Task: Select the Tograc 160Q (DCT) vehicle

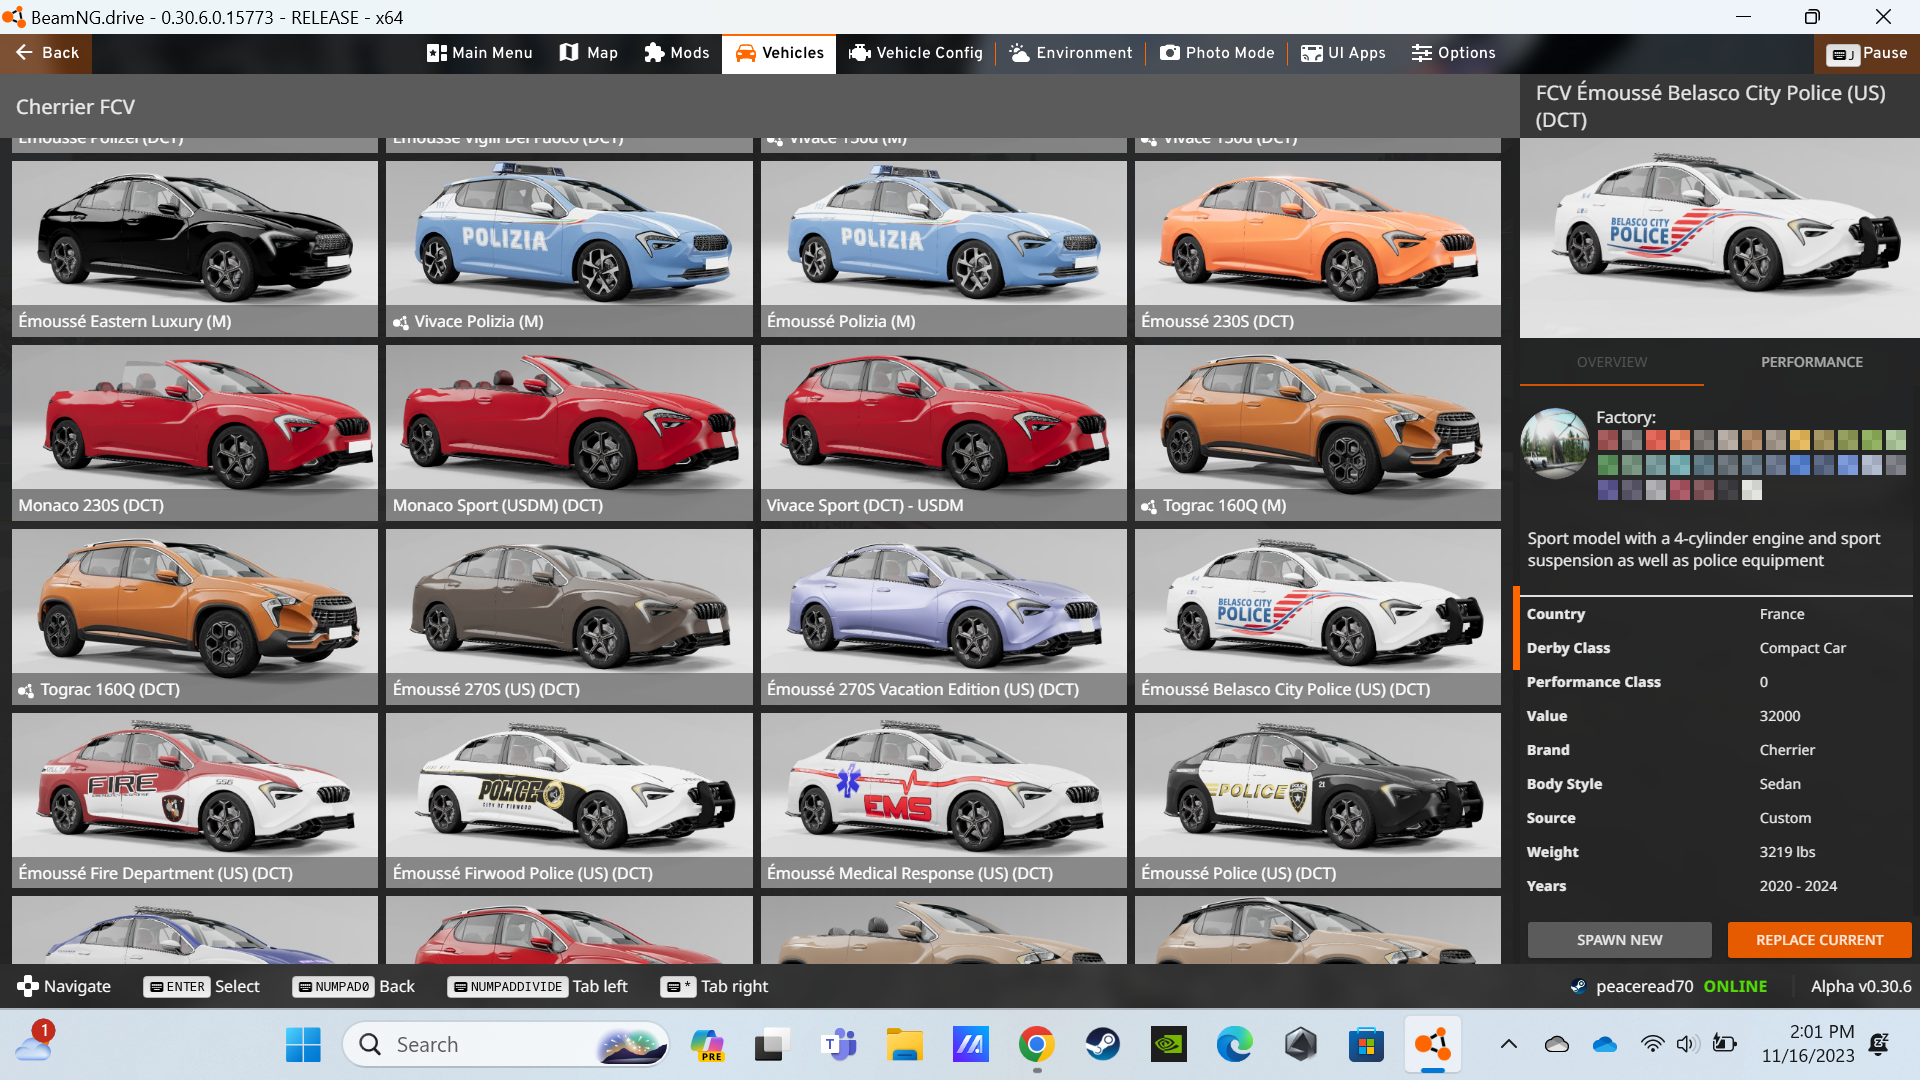Action: point(195,617)
